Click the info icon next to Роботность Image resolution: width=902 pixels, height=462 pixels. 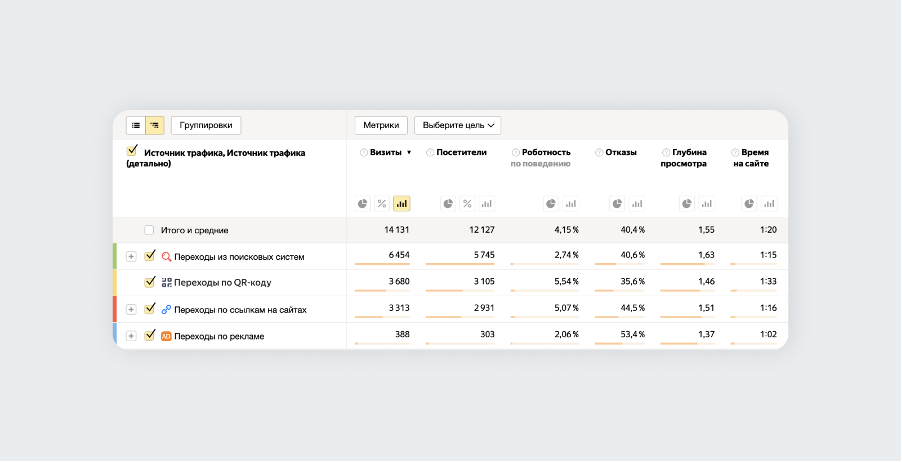[515, 153]
